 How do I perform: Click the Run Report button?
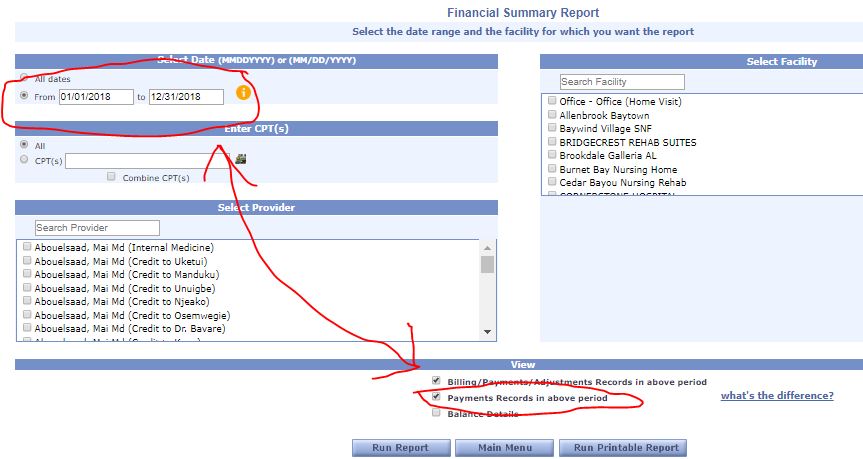click(x=394, y=448)
